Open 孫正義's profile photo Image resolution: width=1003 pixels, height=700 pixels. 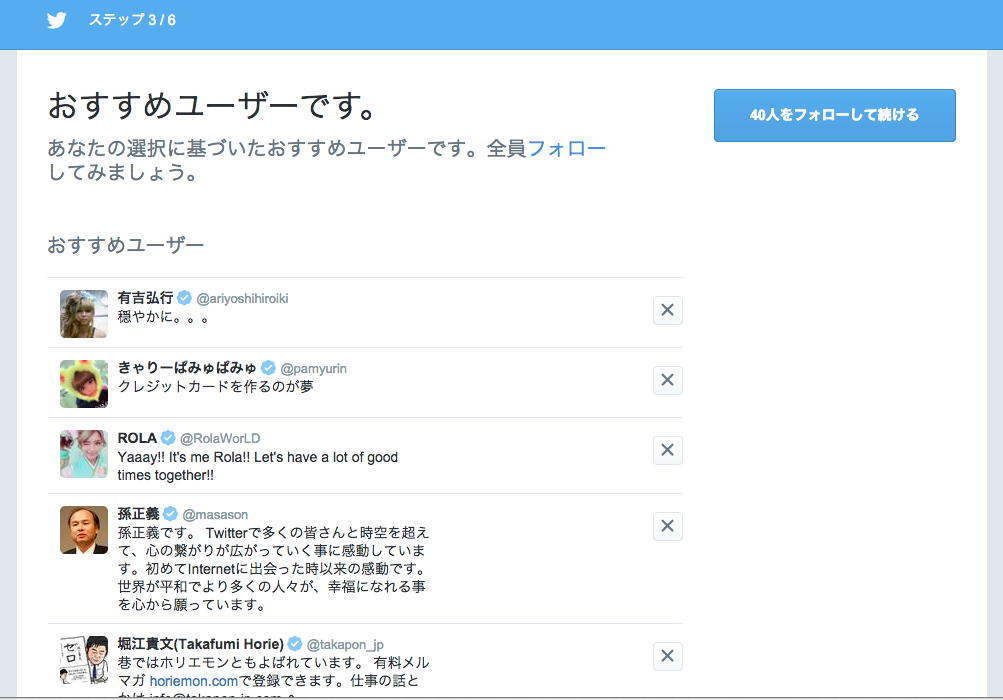pyautogui.click(x=84, y=530)
